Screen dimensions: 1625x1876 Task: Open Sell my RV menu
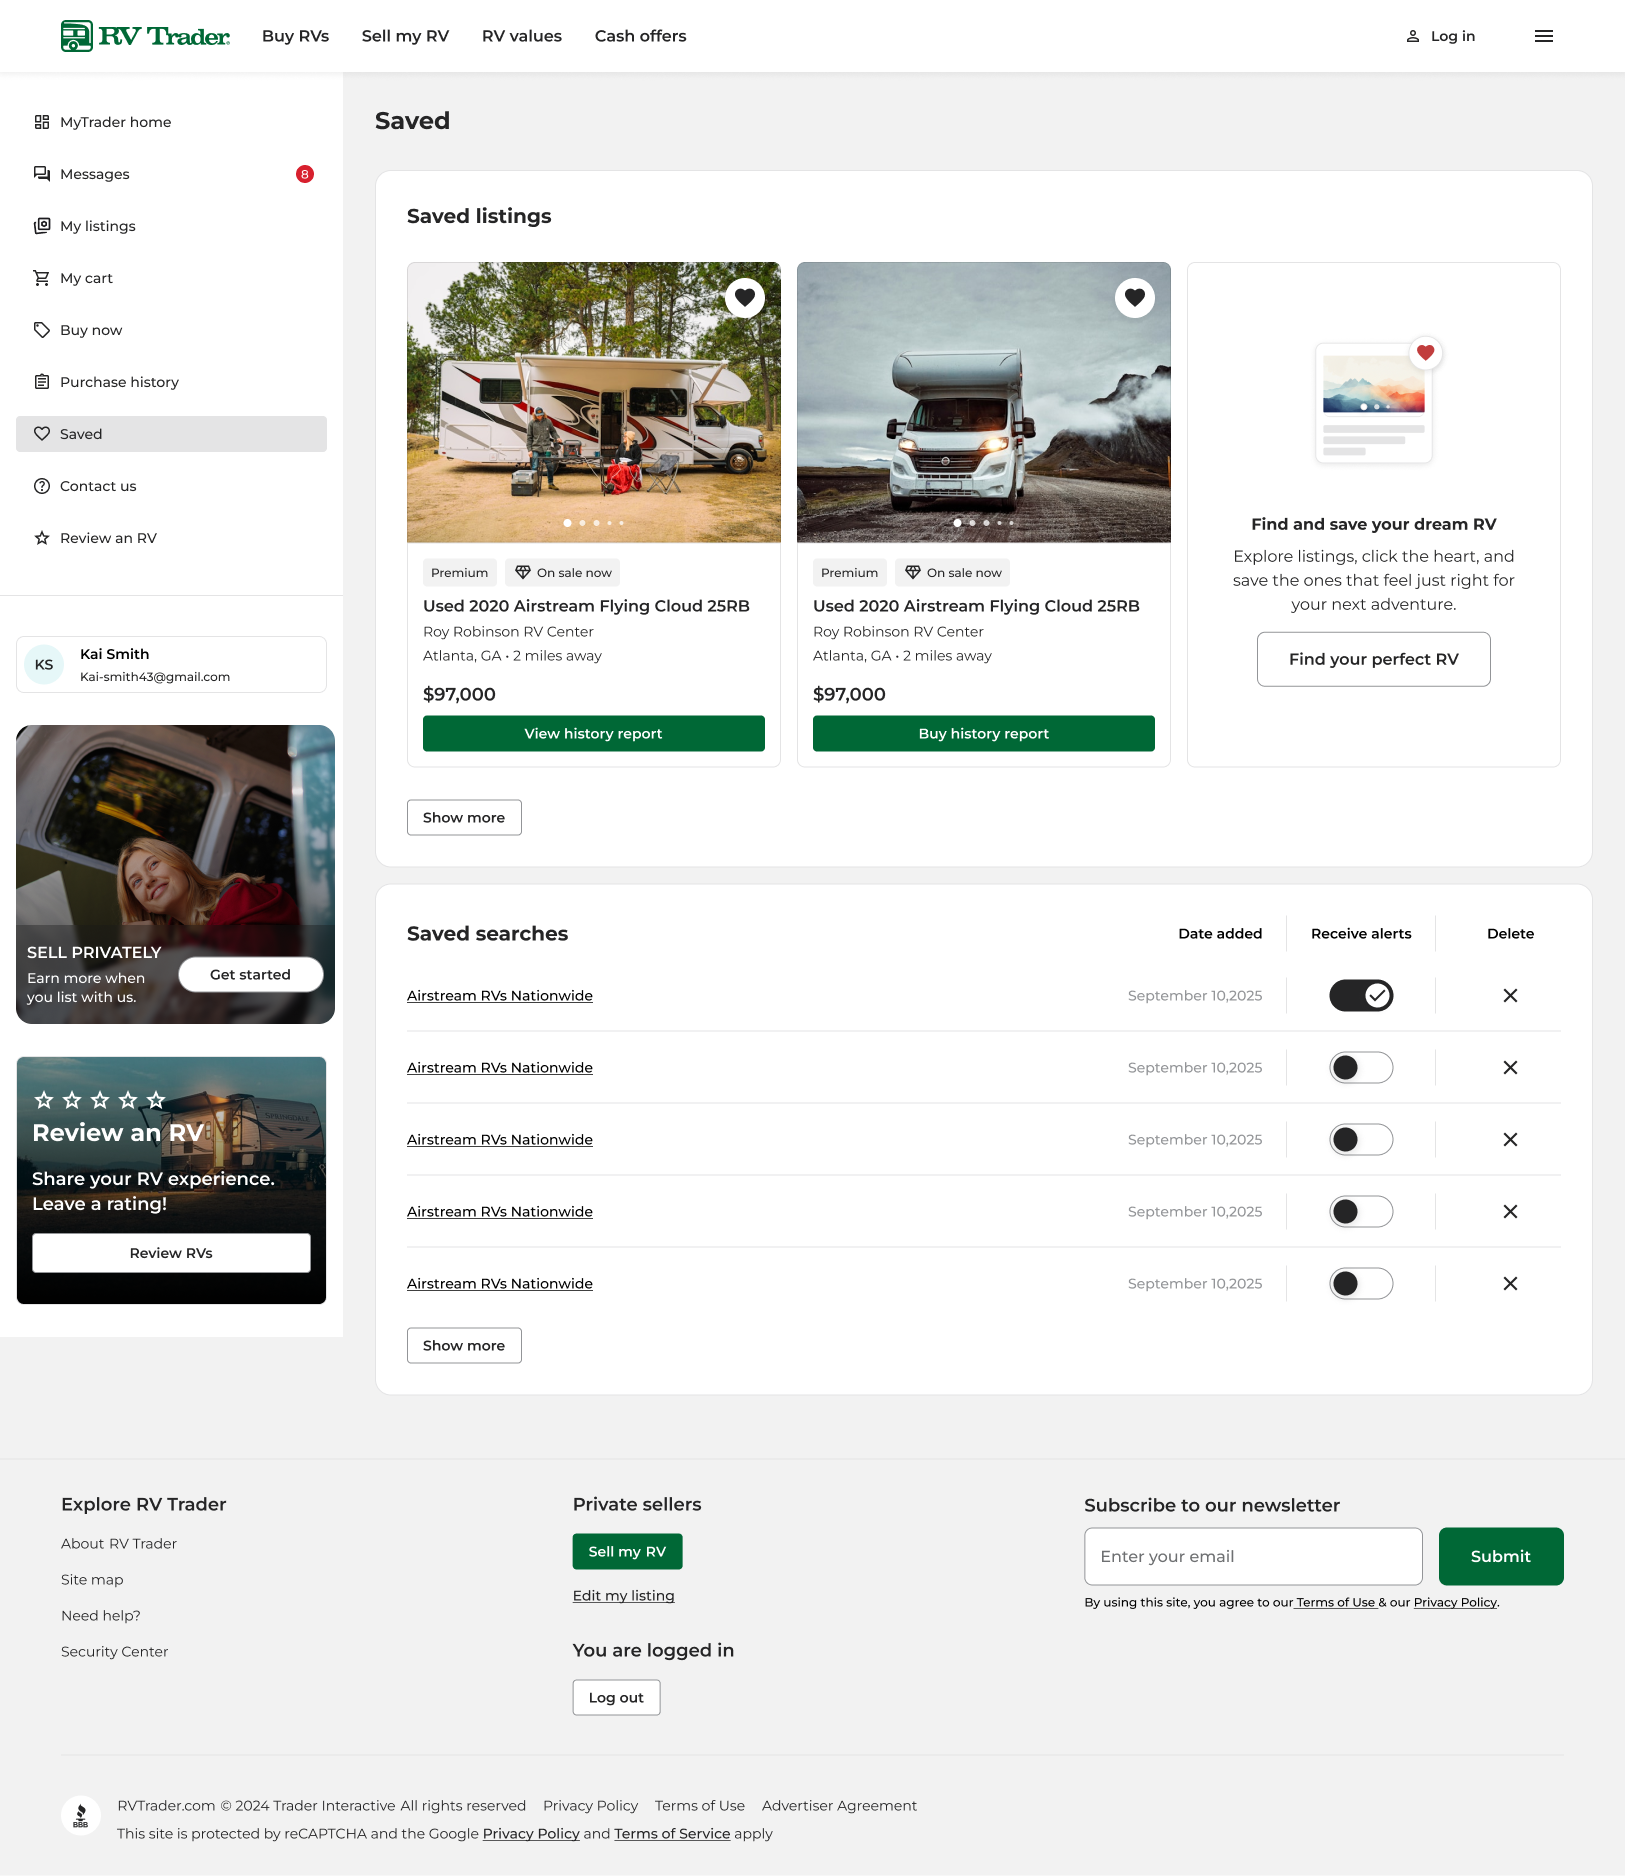[405, 36]
